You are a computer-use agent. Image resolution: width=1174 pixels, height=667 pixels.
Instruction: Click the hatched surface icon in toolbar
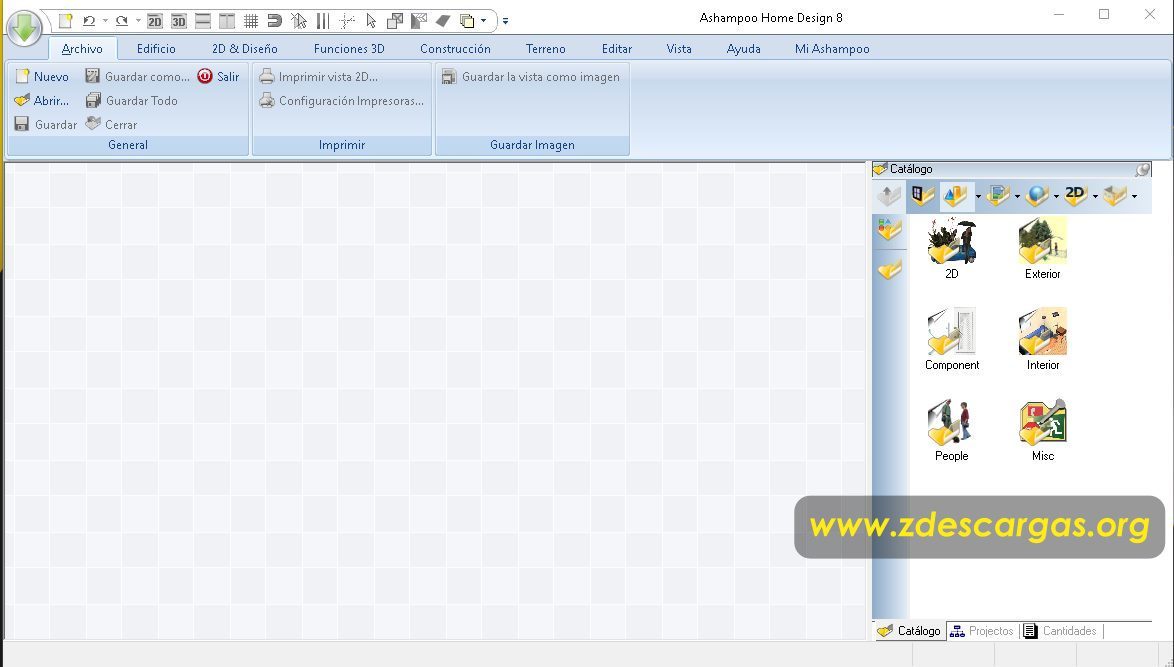(x=419, y=21)
